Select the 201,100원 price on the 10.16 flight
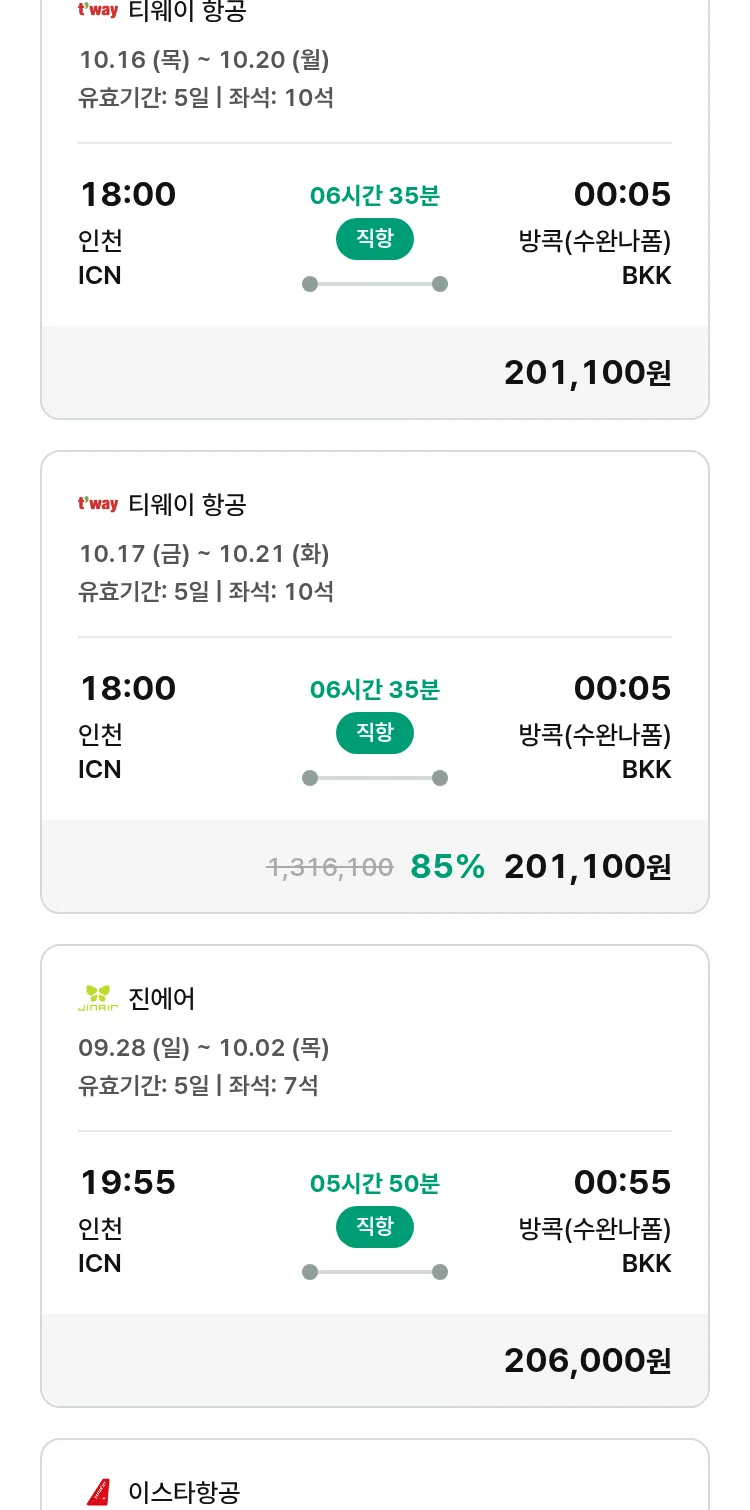 (x=587, y=372)
